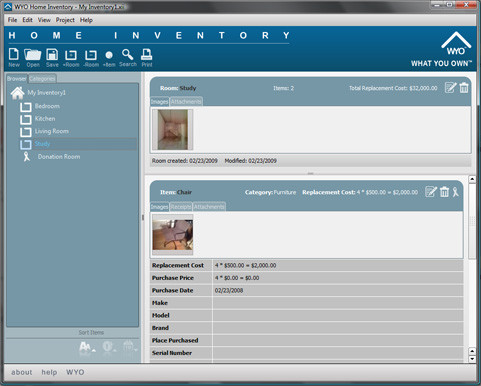
Task: Switch to the Browser tab
Action: [x=17, y=79]
